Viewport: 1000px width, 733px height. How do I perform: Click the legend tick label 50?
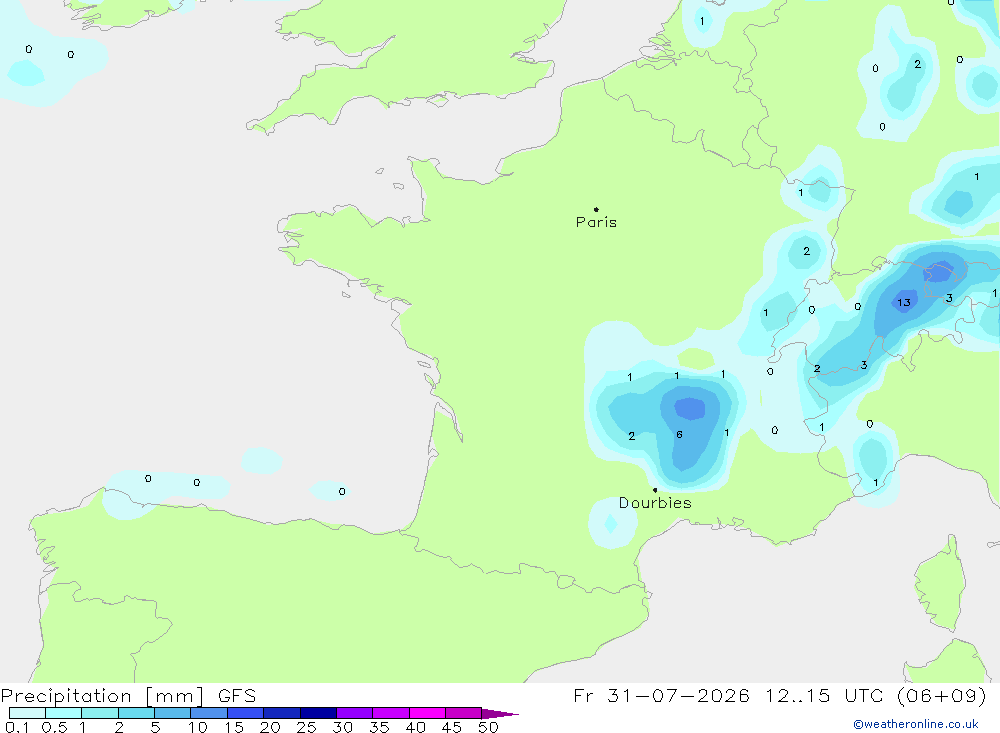click(488, 727)
